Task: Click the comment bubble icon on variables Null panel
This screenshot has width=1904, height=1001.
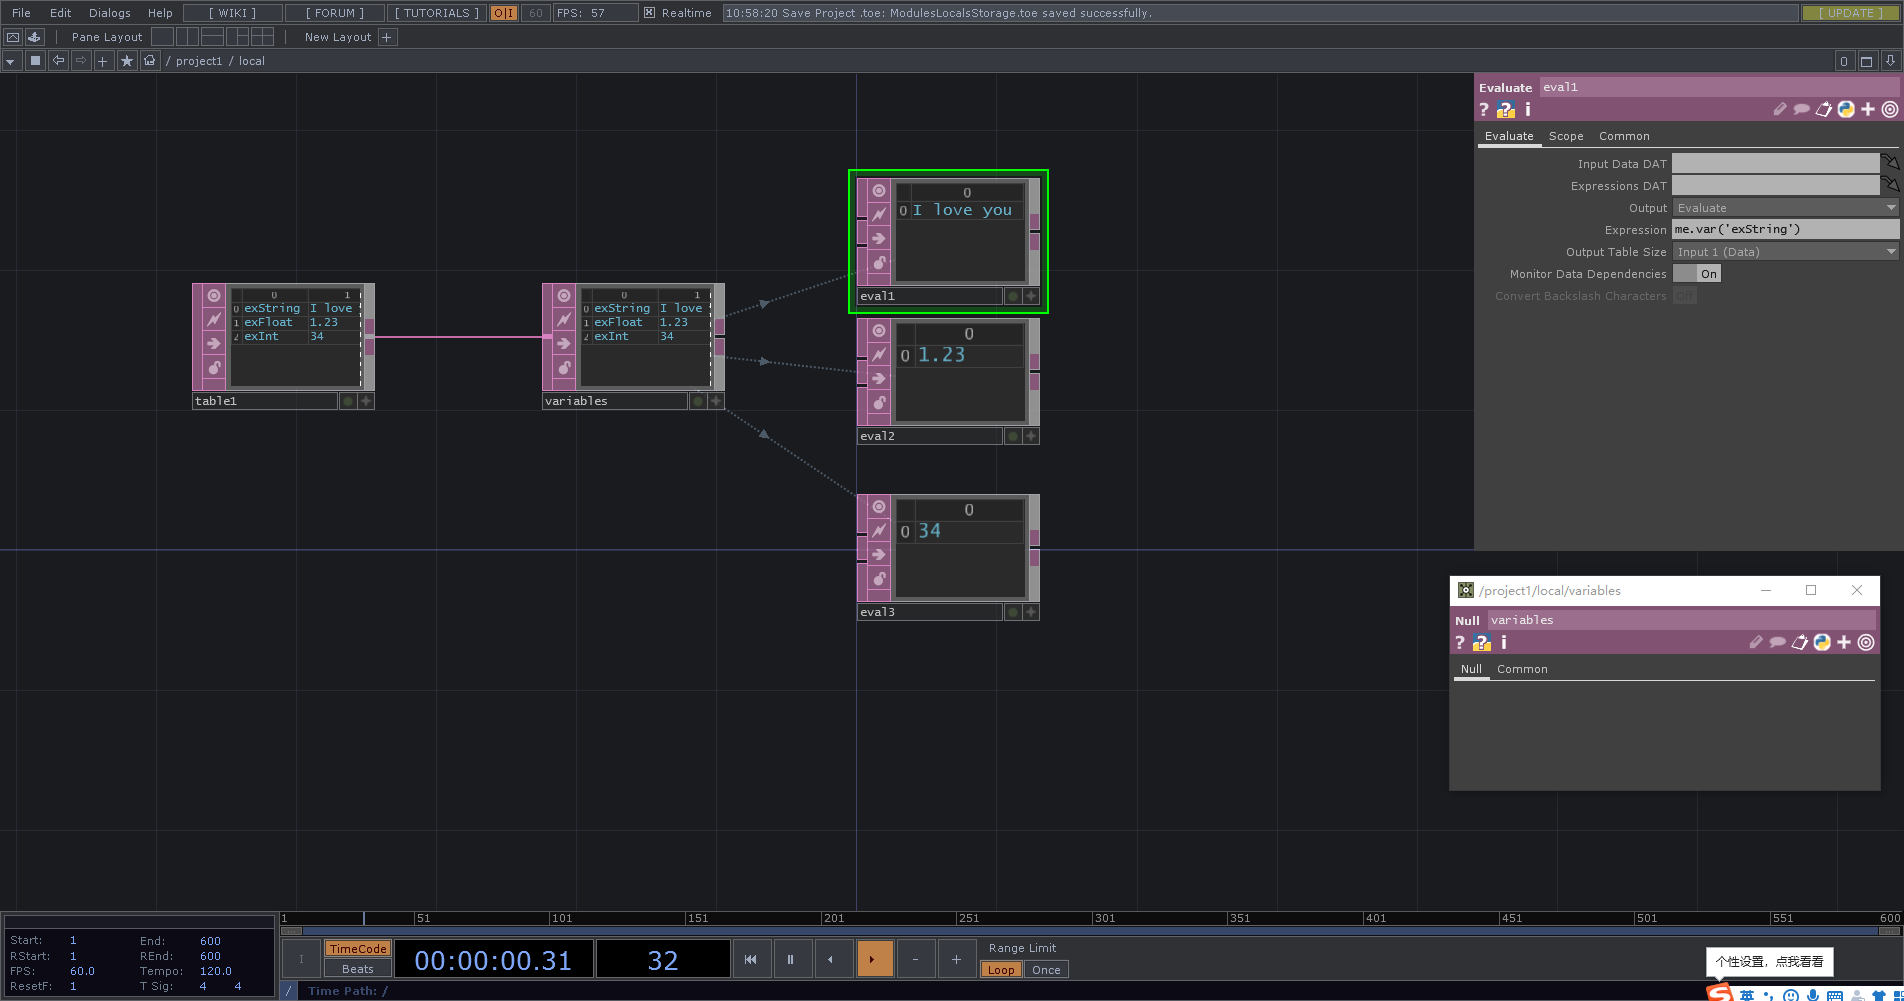Action: pos(1777,642)
